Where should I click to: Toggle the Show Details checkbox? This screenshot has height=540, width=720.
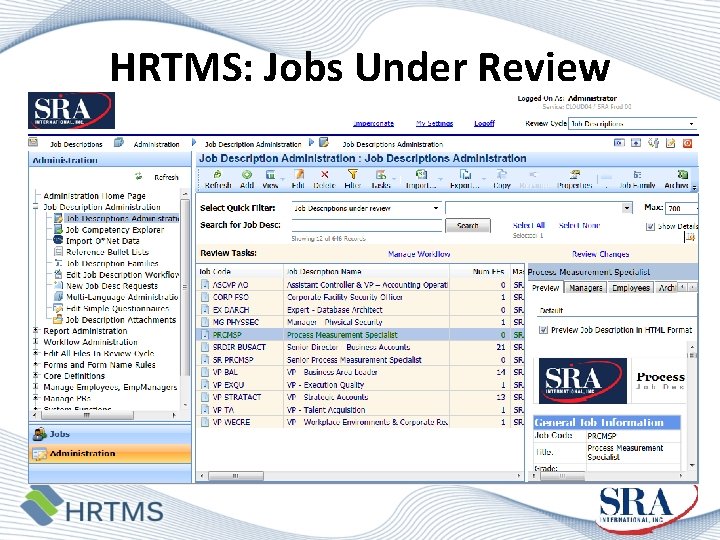point(650,226)
